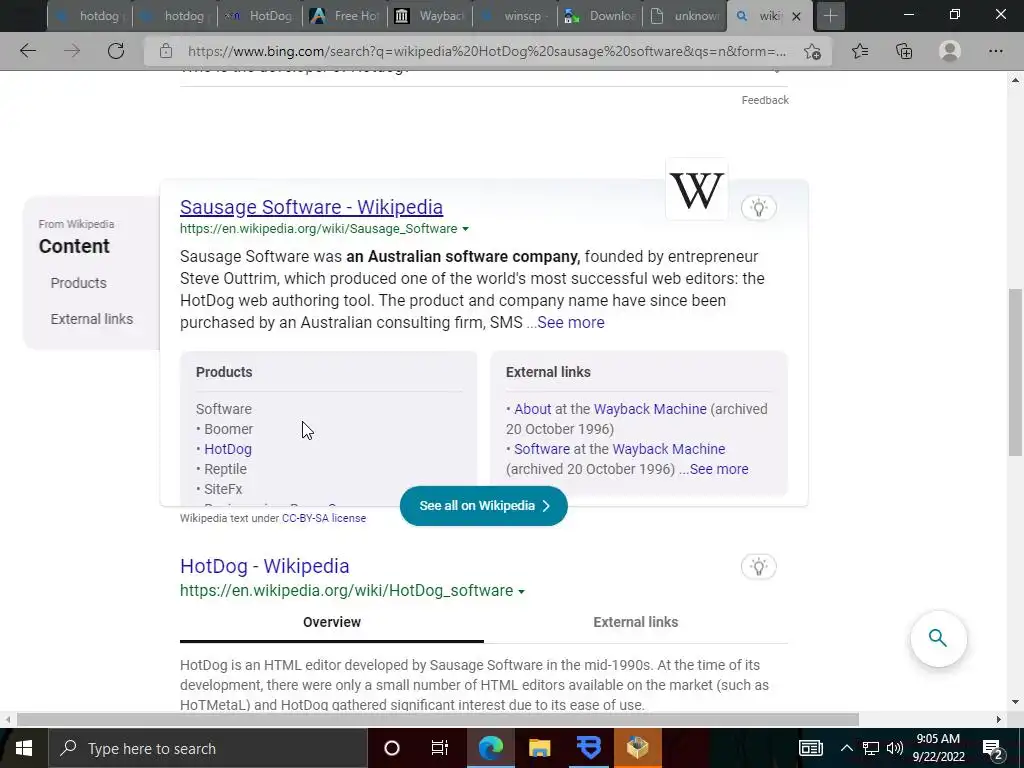Go back to the previous page
The height and width of the screenshot is (768, 1024).
[x=27, y=51]
